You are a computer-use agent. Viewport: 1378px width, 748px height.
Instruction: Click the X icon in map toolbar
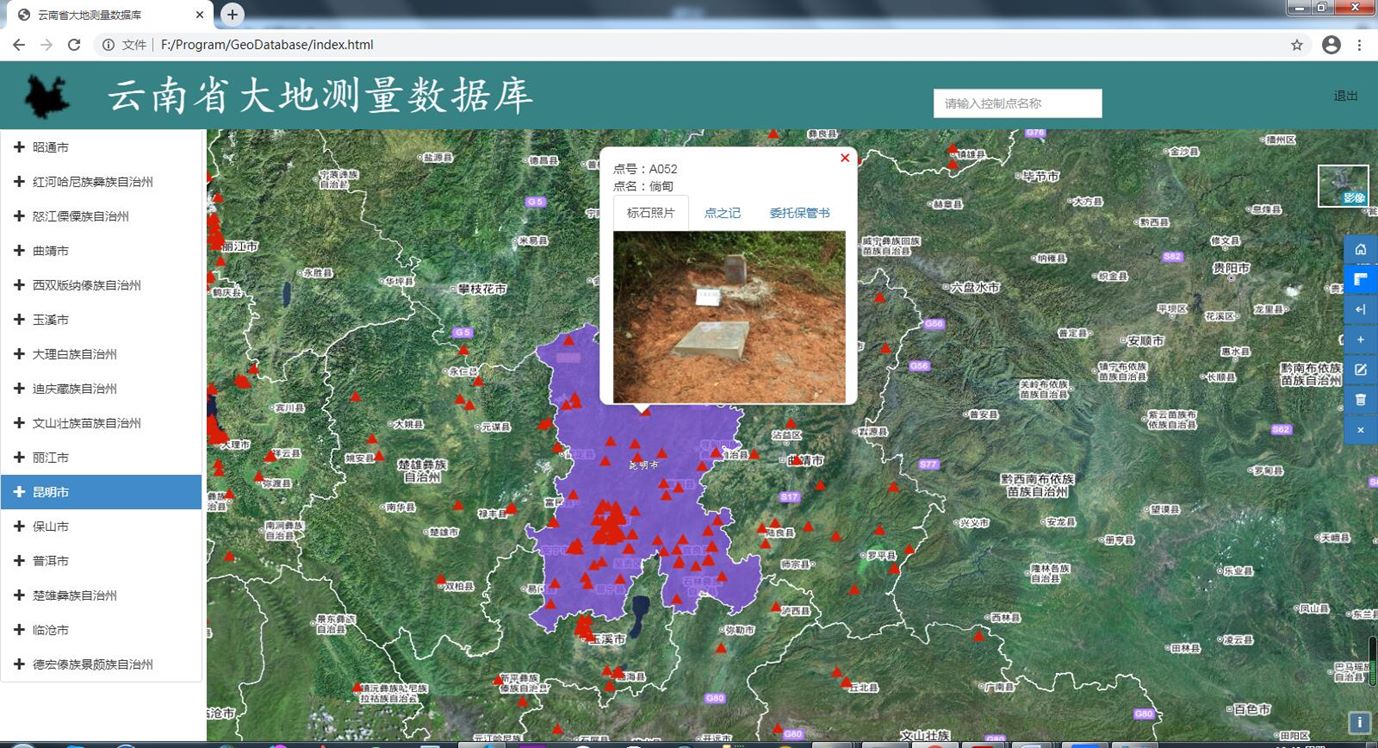1360,430
